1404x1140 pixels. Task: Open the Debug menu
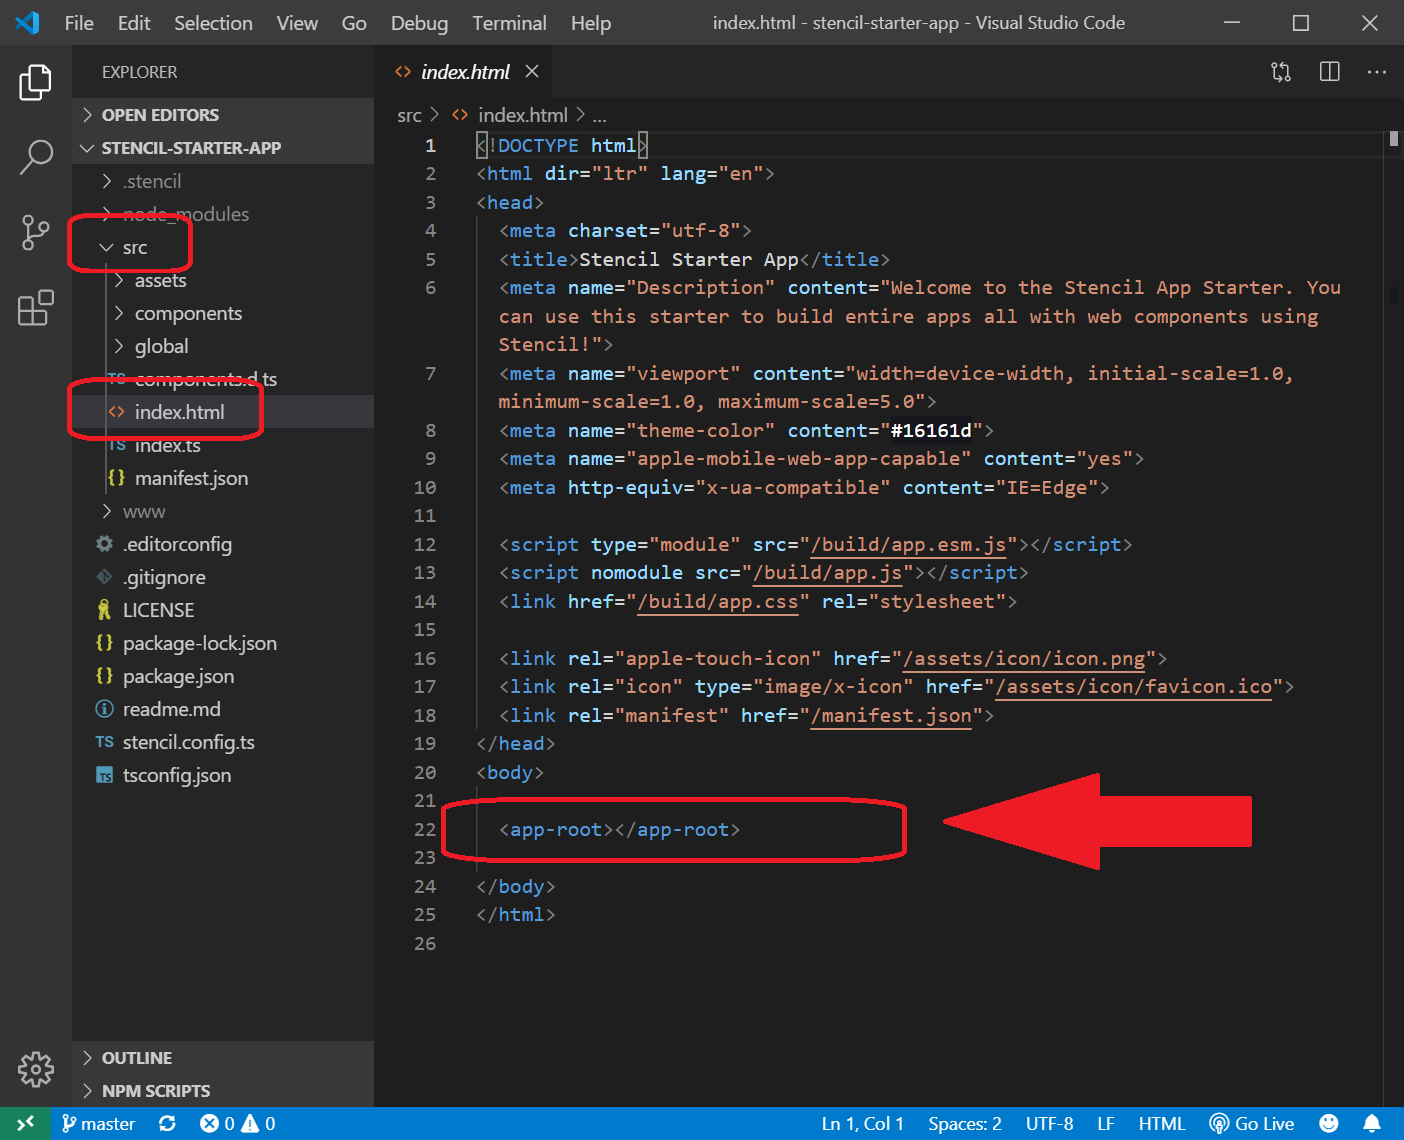point(419,23)
